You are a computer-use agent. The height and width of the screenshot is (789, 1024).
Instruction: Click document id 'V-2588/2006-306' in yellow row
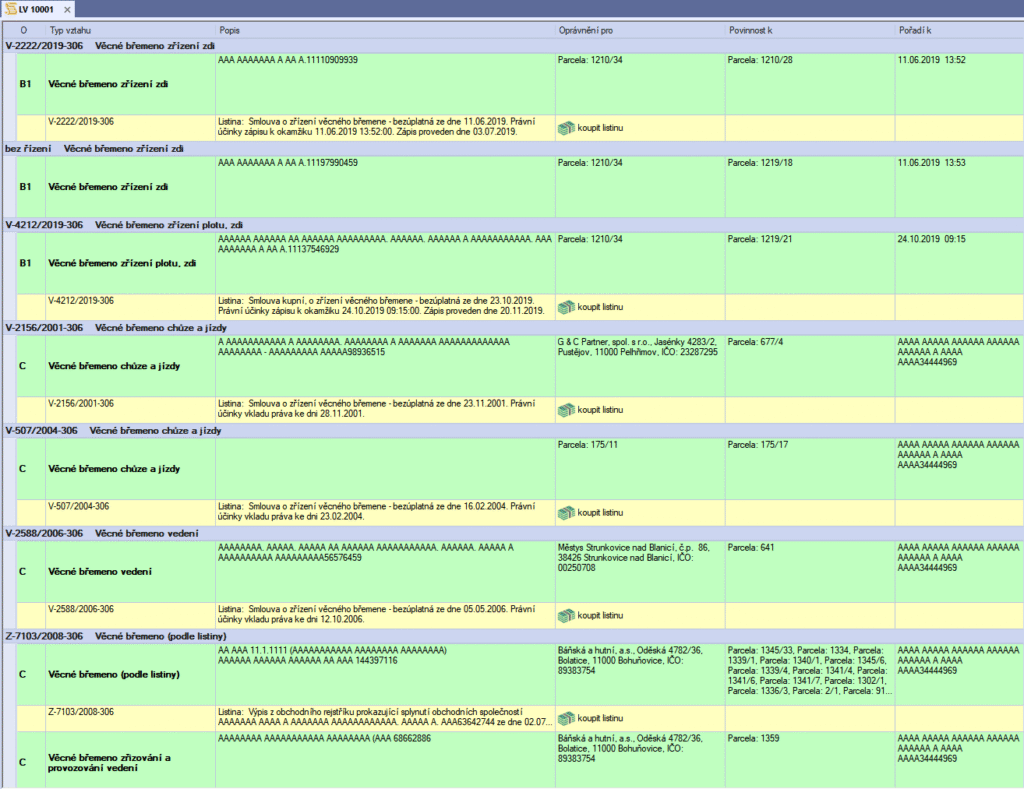click(x=81, y=609)
